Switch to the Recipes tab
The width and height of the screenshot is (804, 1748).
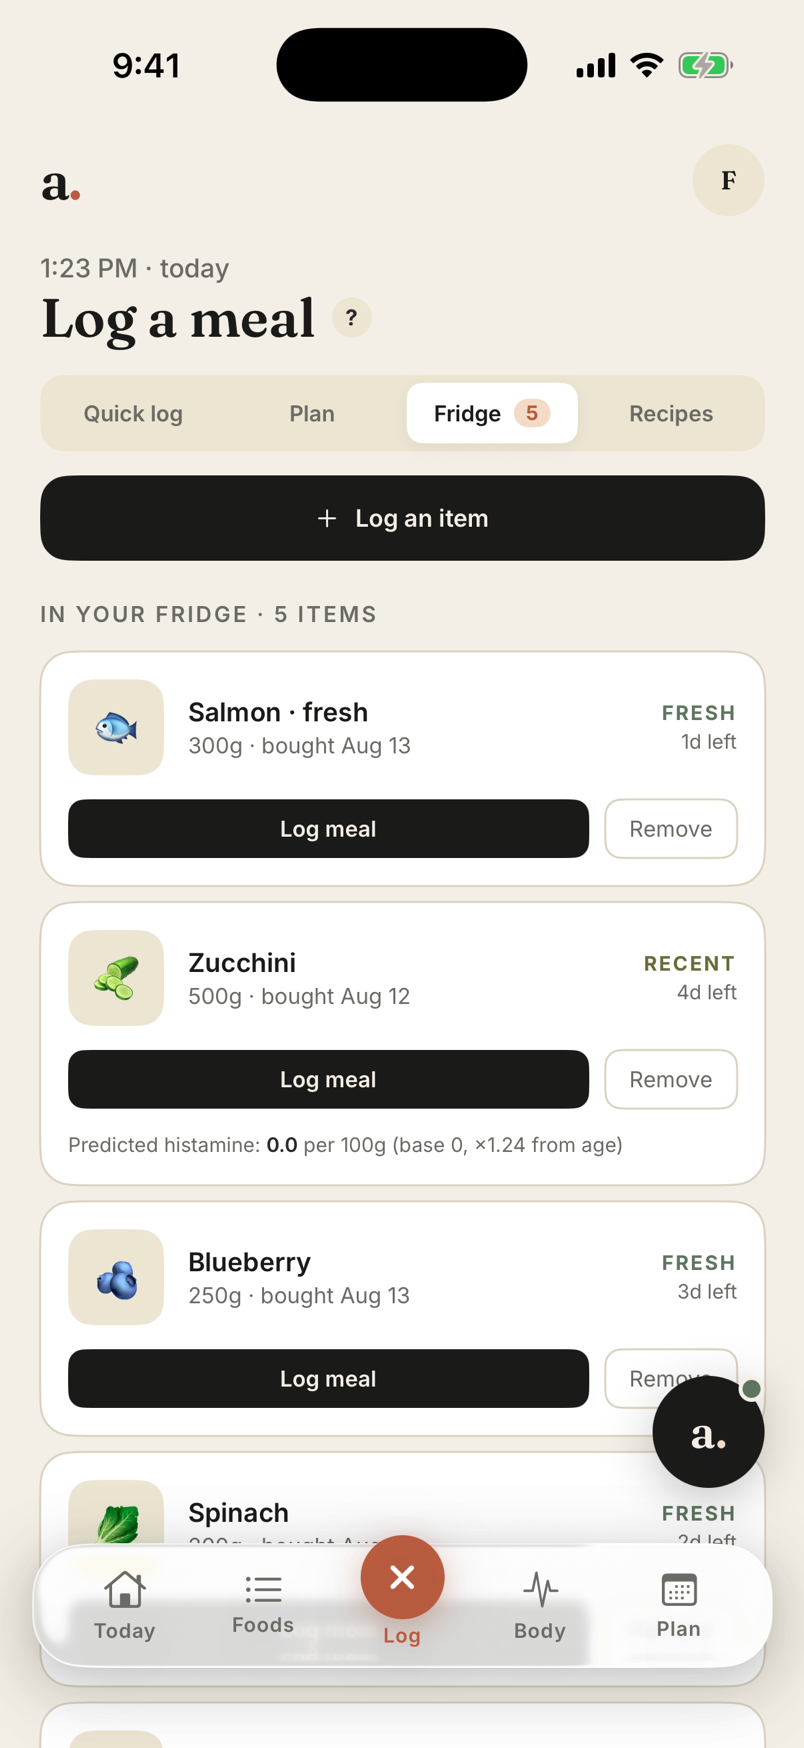671,413
